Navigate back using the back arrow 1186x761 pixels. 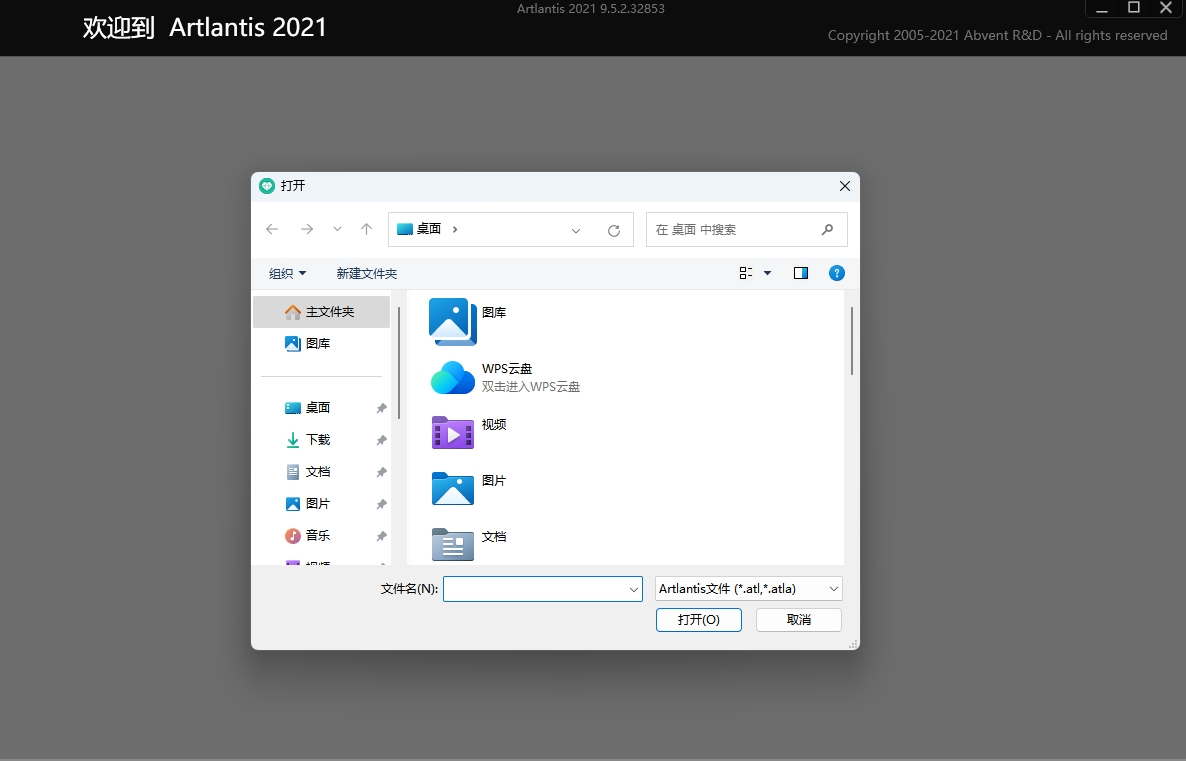click(x=272, y=229)
